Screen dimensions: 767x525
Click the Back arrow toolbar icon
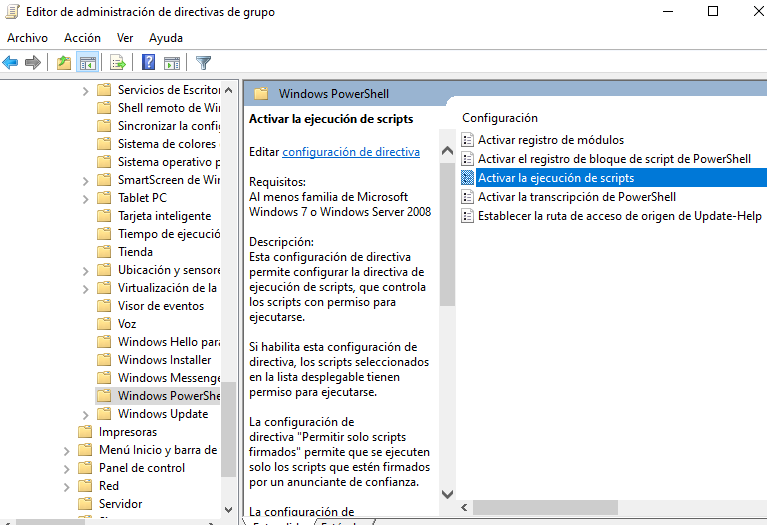(x=10, y=63)
